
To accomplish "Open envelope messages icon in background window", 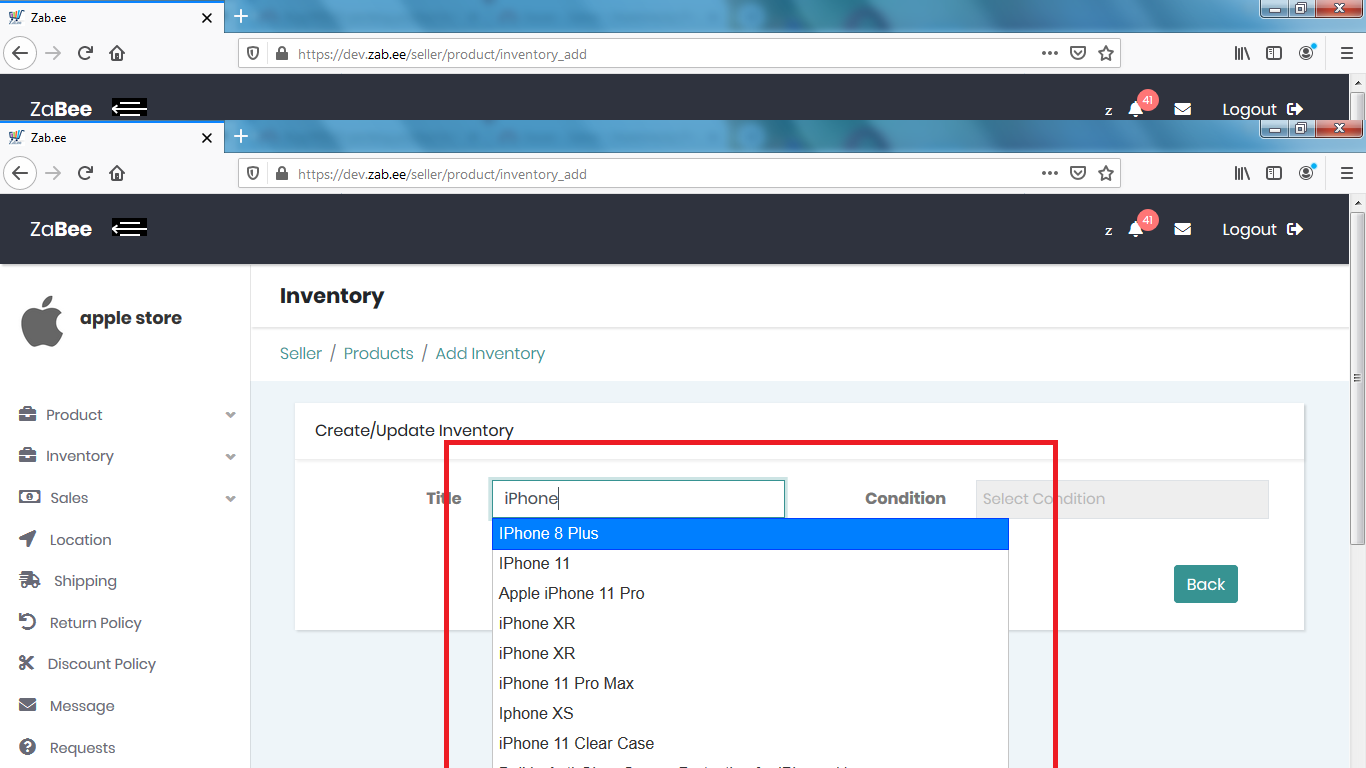I will click(x=1183, y=109).
